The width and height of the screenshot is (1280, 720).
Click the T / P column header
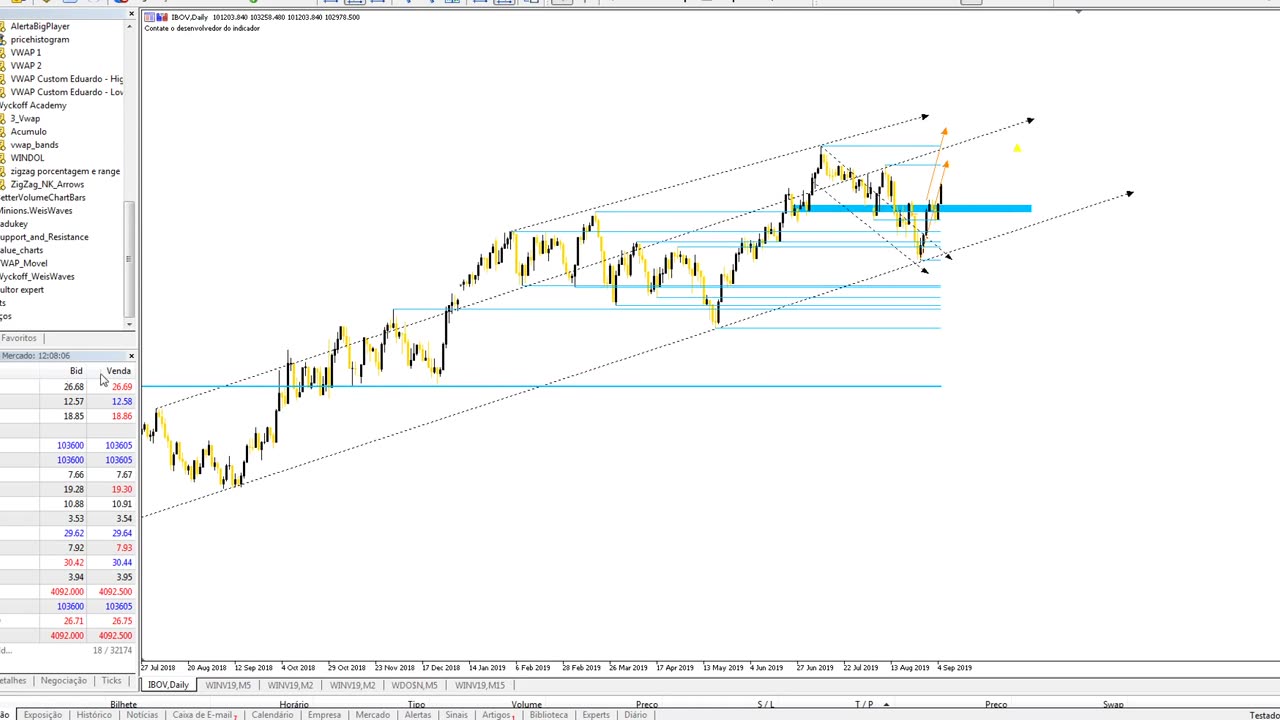coord(864,704)
